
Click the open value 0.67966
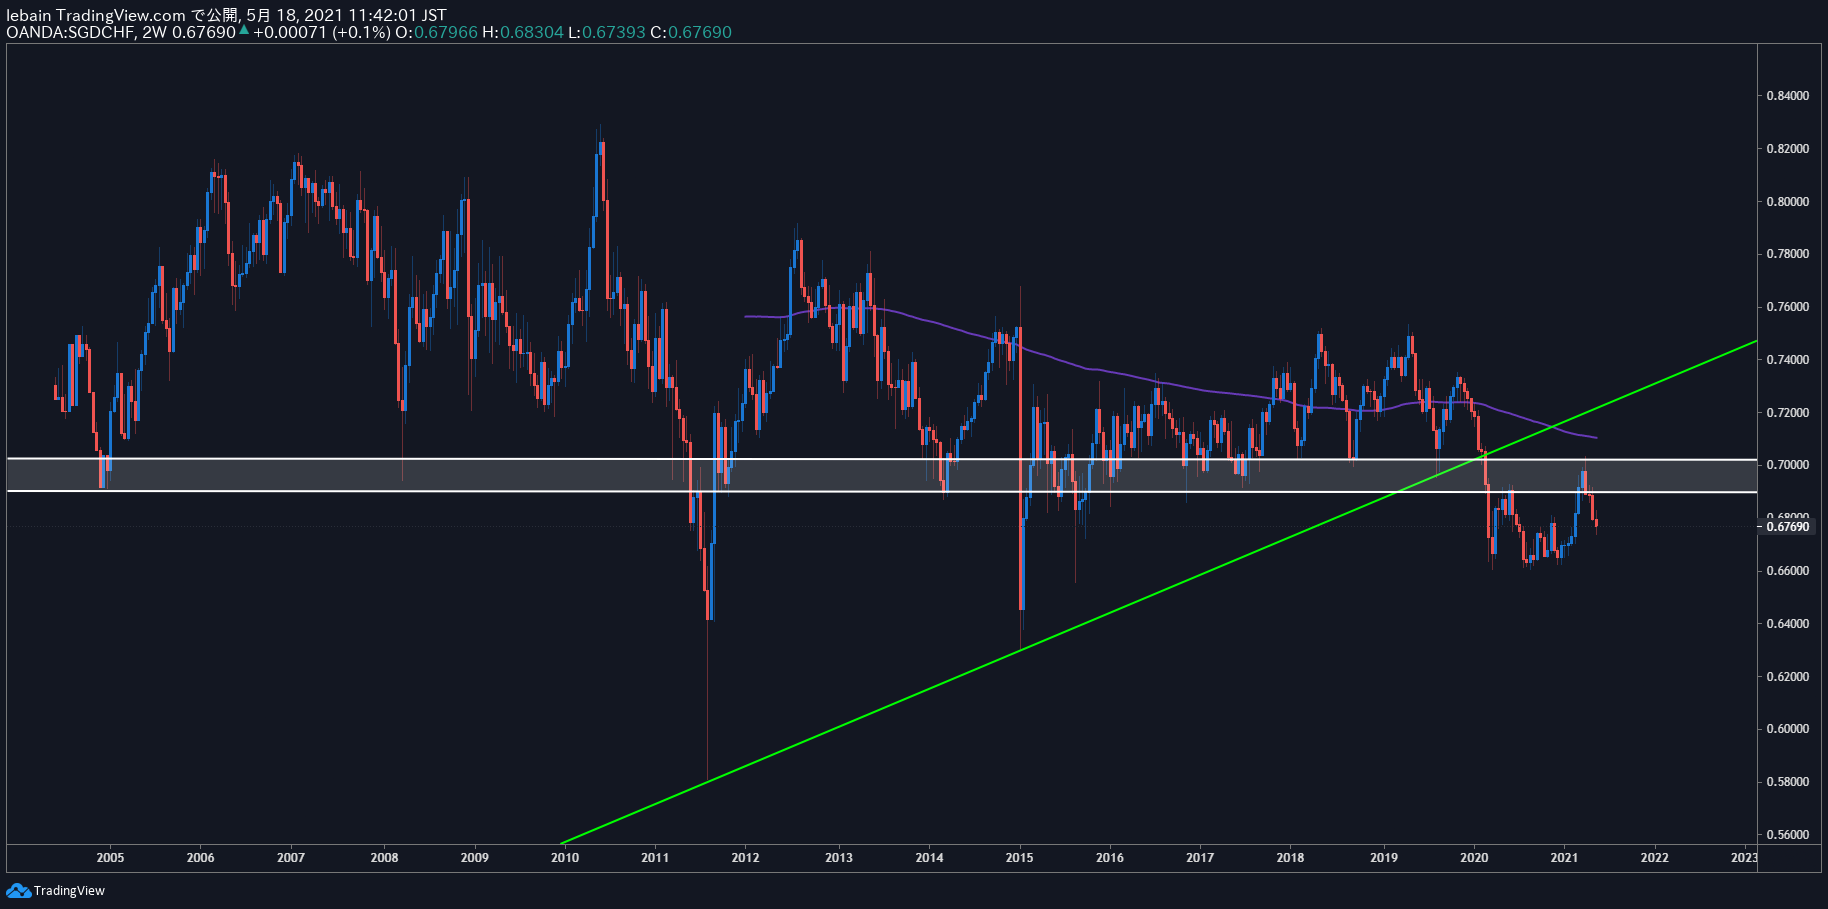tap(446, 32)
